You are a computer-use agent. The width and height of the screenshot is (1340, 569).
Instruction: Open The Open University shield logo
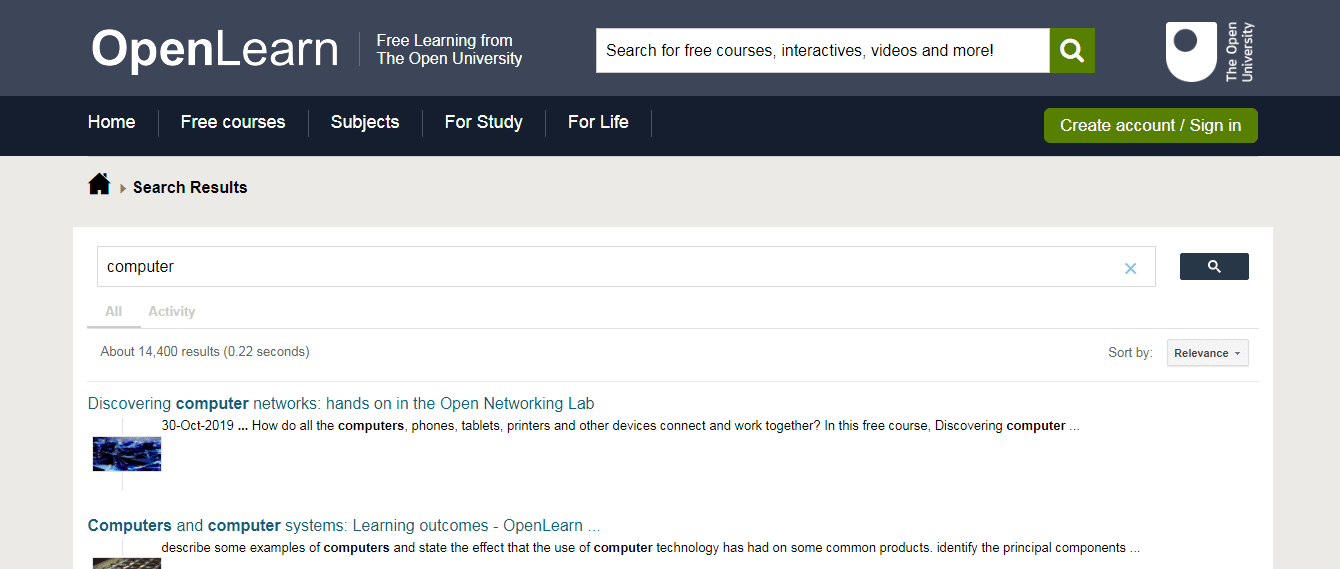click(1209, 51)
